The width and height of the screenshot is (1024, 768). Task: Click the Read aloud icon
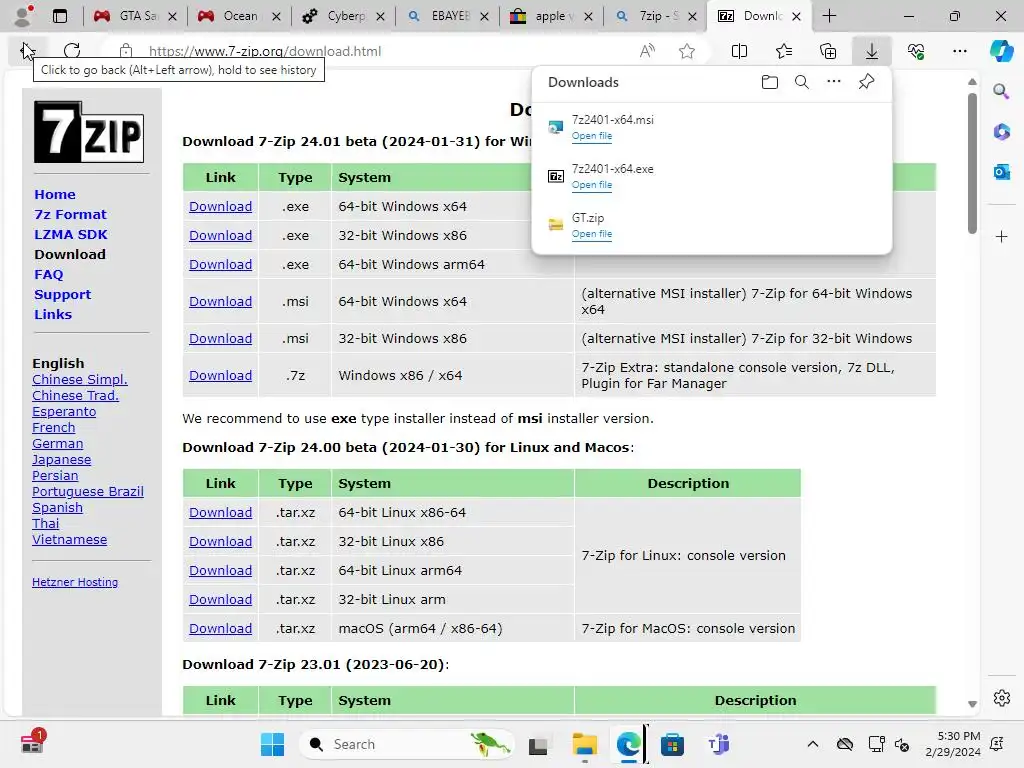(647, 51)
